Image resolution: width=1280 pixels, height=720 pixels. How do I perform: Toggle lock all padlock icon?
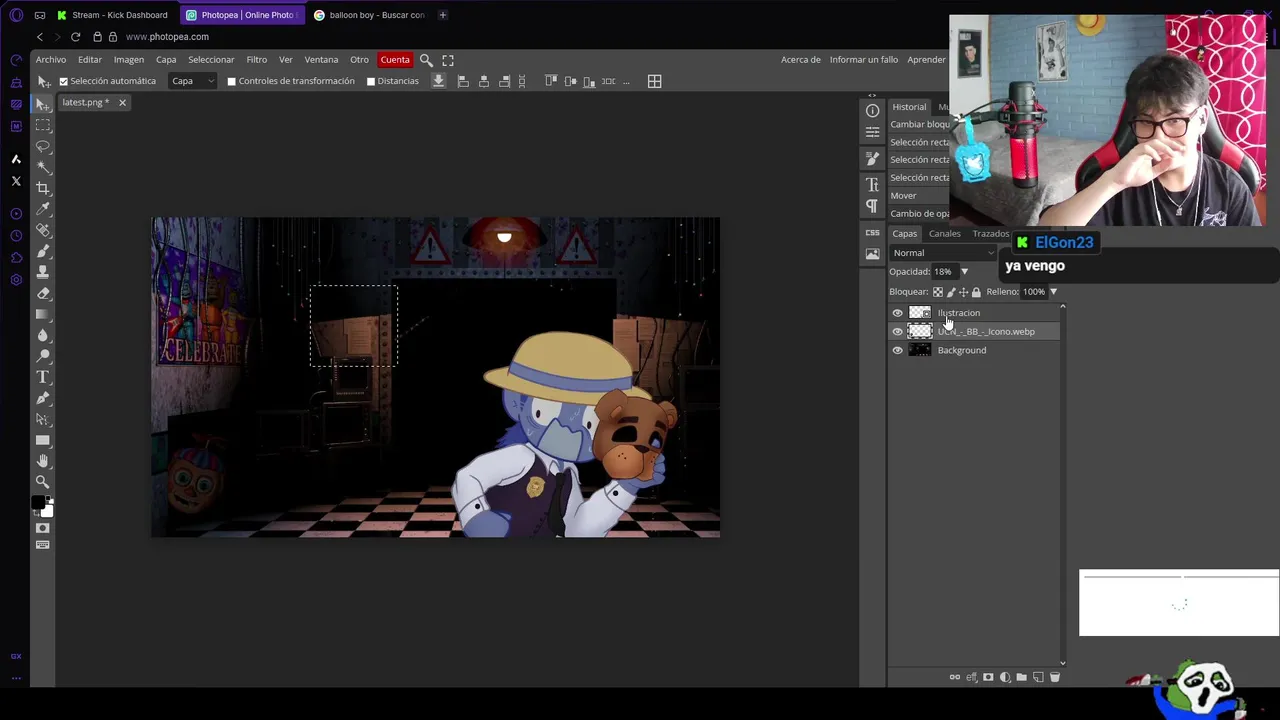[976, 292]
